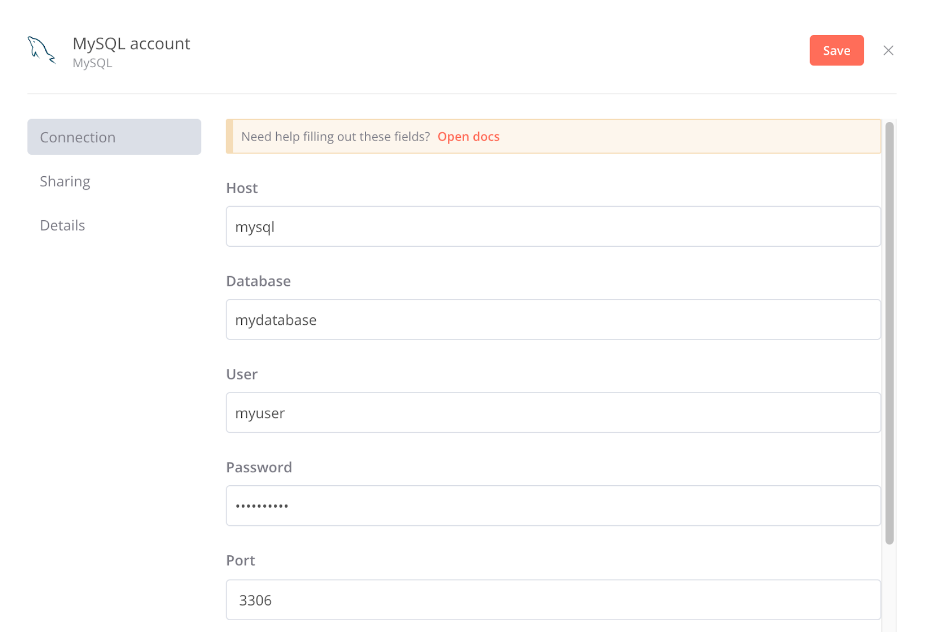Switch to the Sharing tab
The image size is (932, 638).
click(x=65, y=181)
